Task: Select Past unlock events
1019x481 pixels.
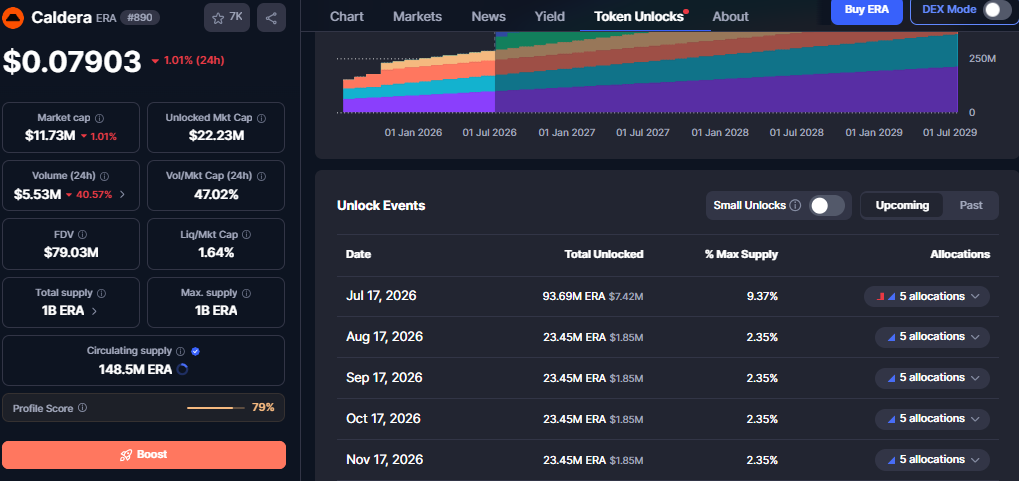Action: (971, 205)
